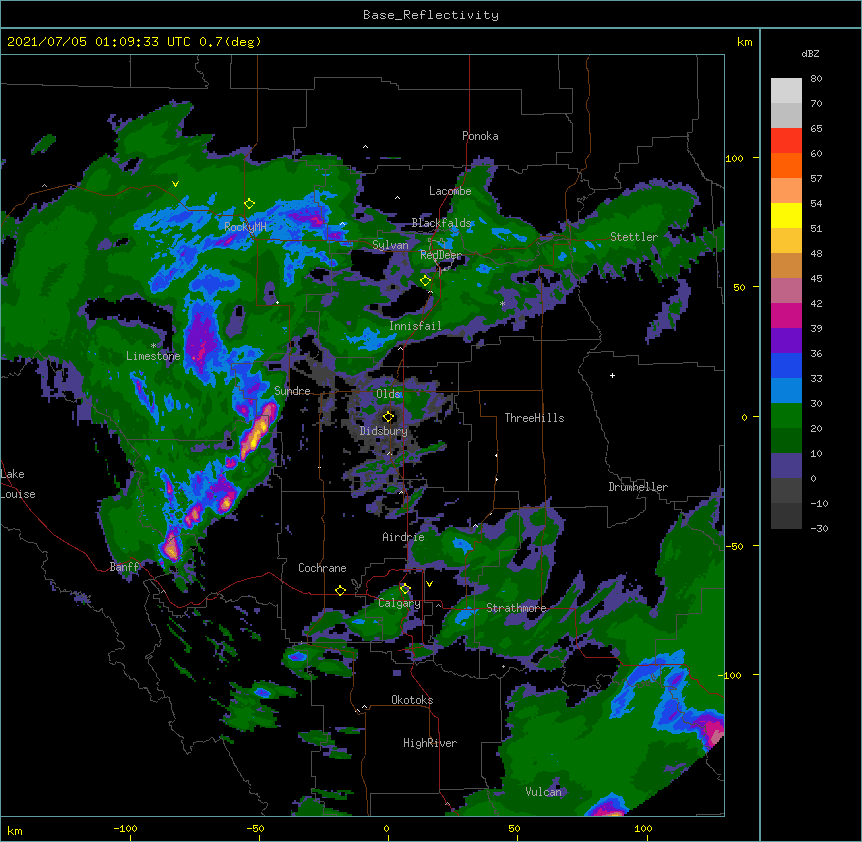862x842 pixels.
Task: Click the Drumheller town label
Action: 638,487
